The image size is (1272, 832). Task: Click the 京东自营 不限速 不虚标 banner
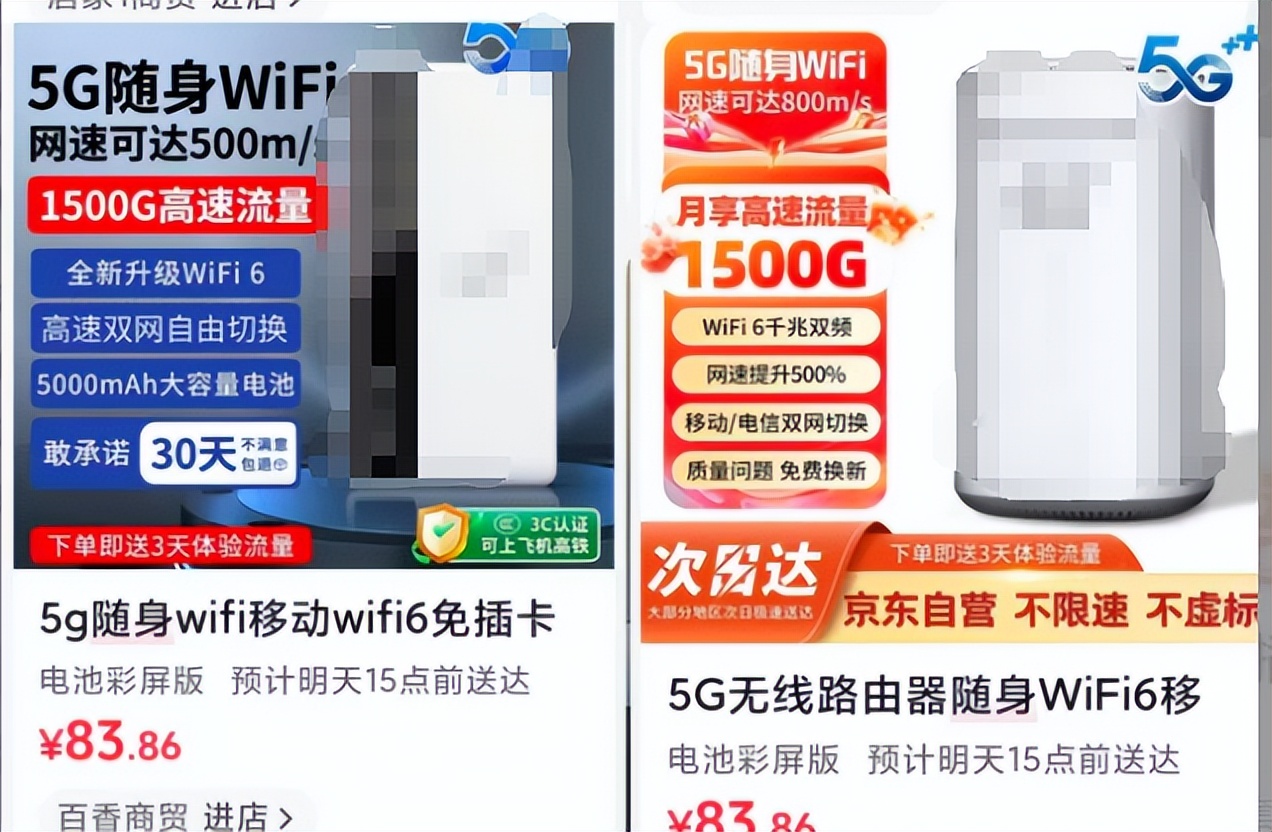tap(1048, 609)
